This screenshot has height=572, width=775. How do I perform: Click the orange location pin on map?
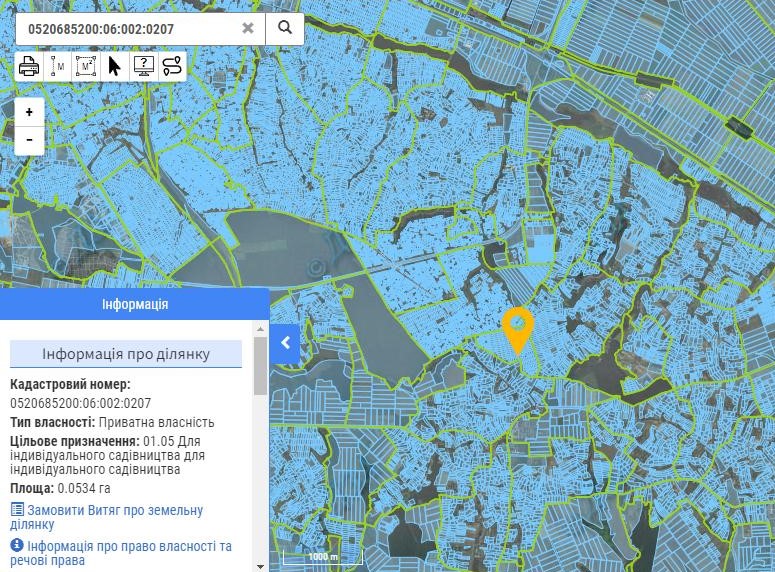tap(517, 328)
